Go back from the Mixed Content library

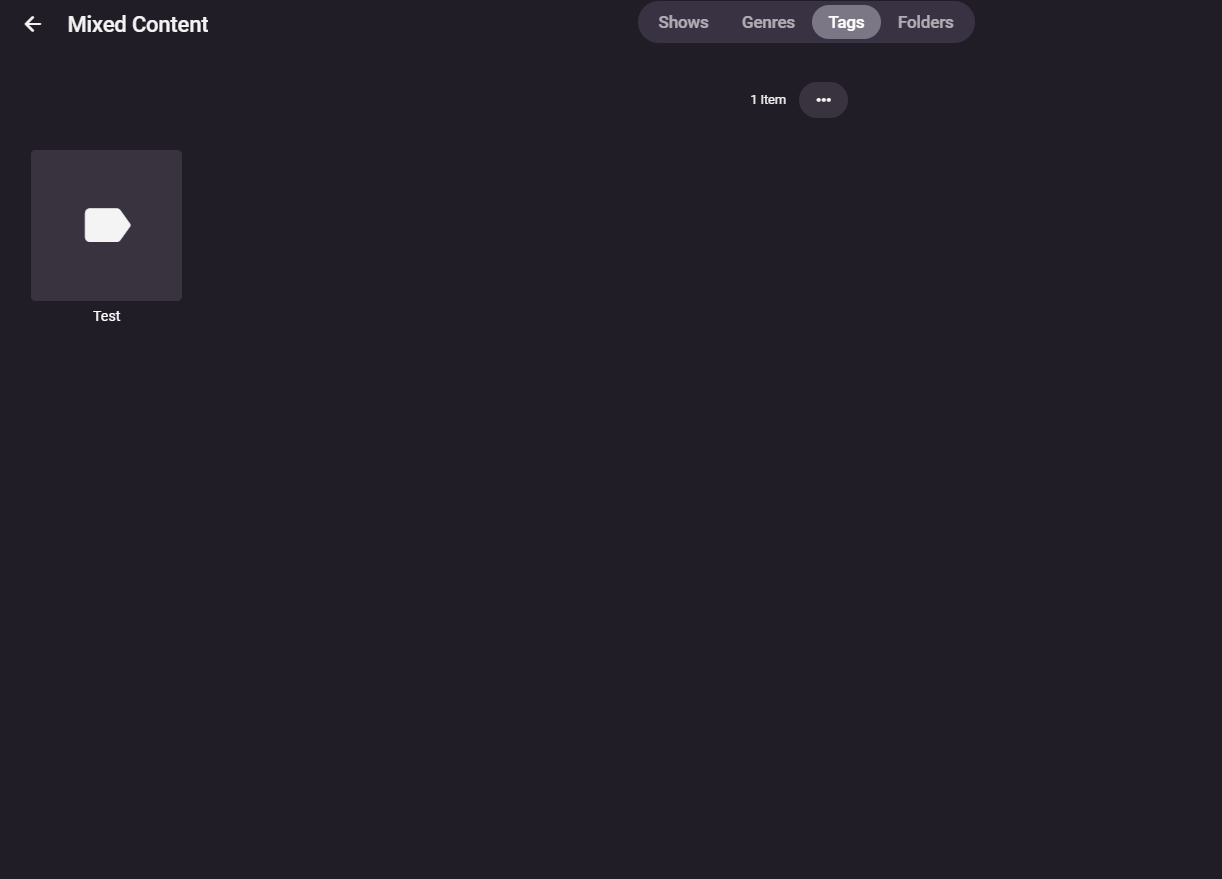33,24
